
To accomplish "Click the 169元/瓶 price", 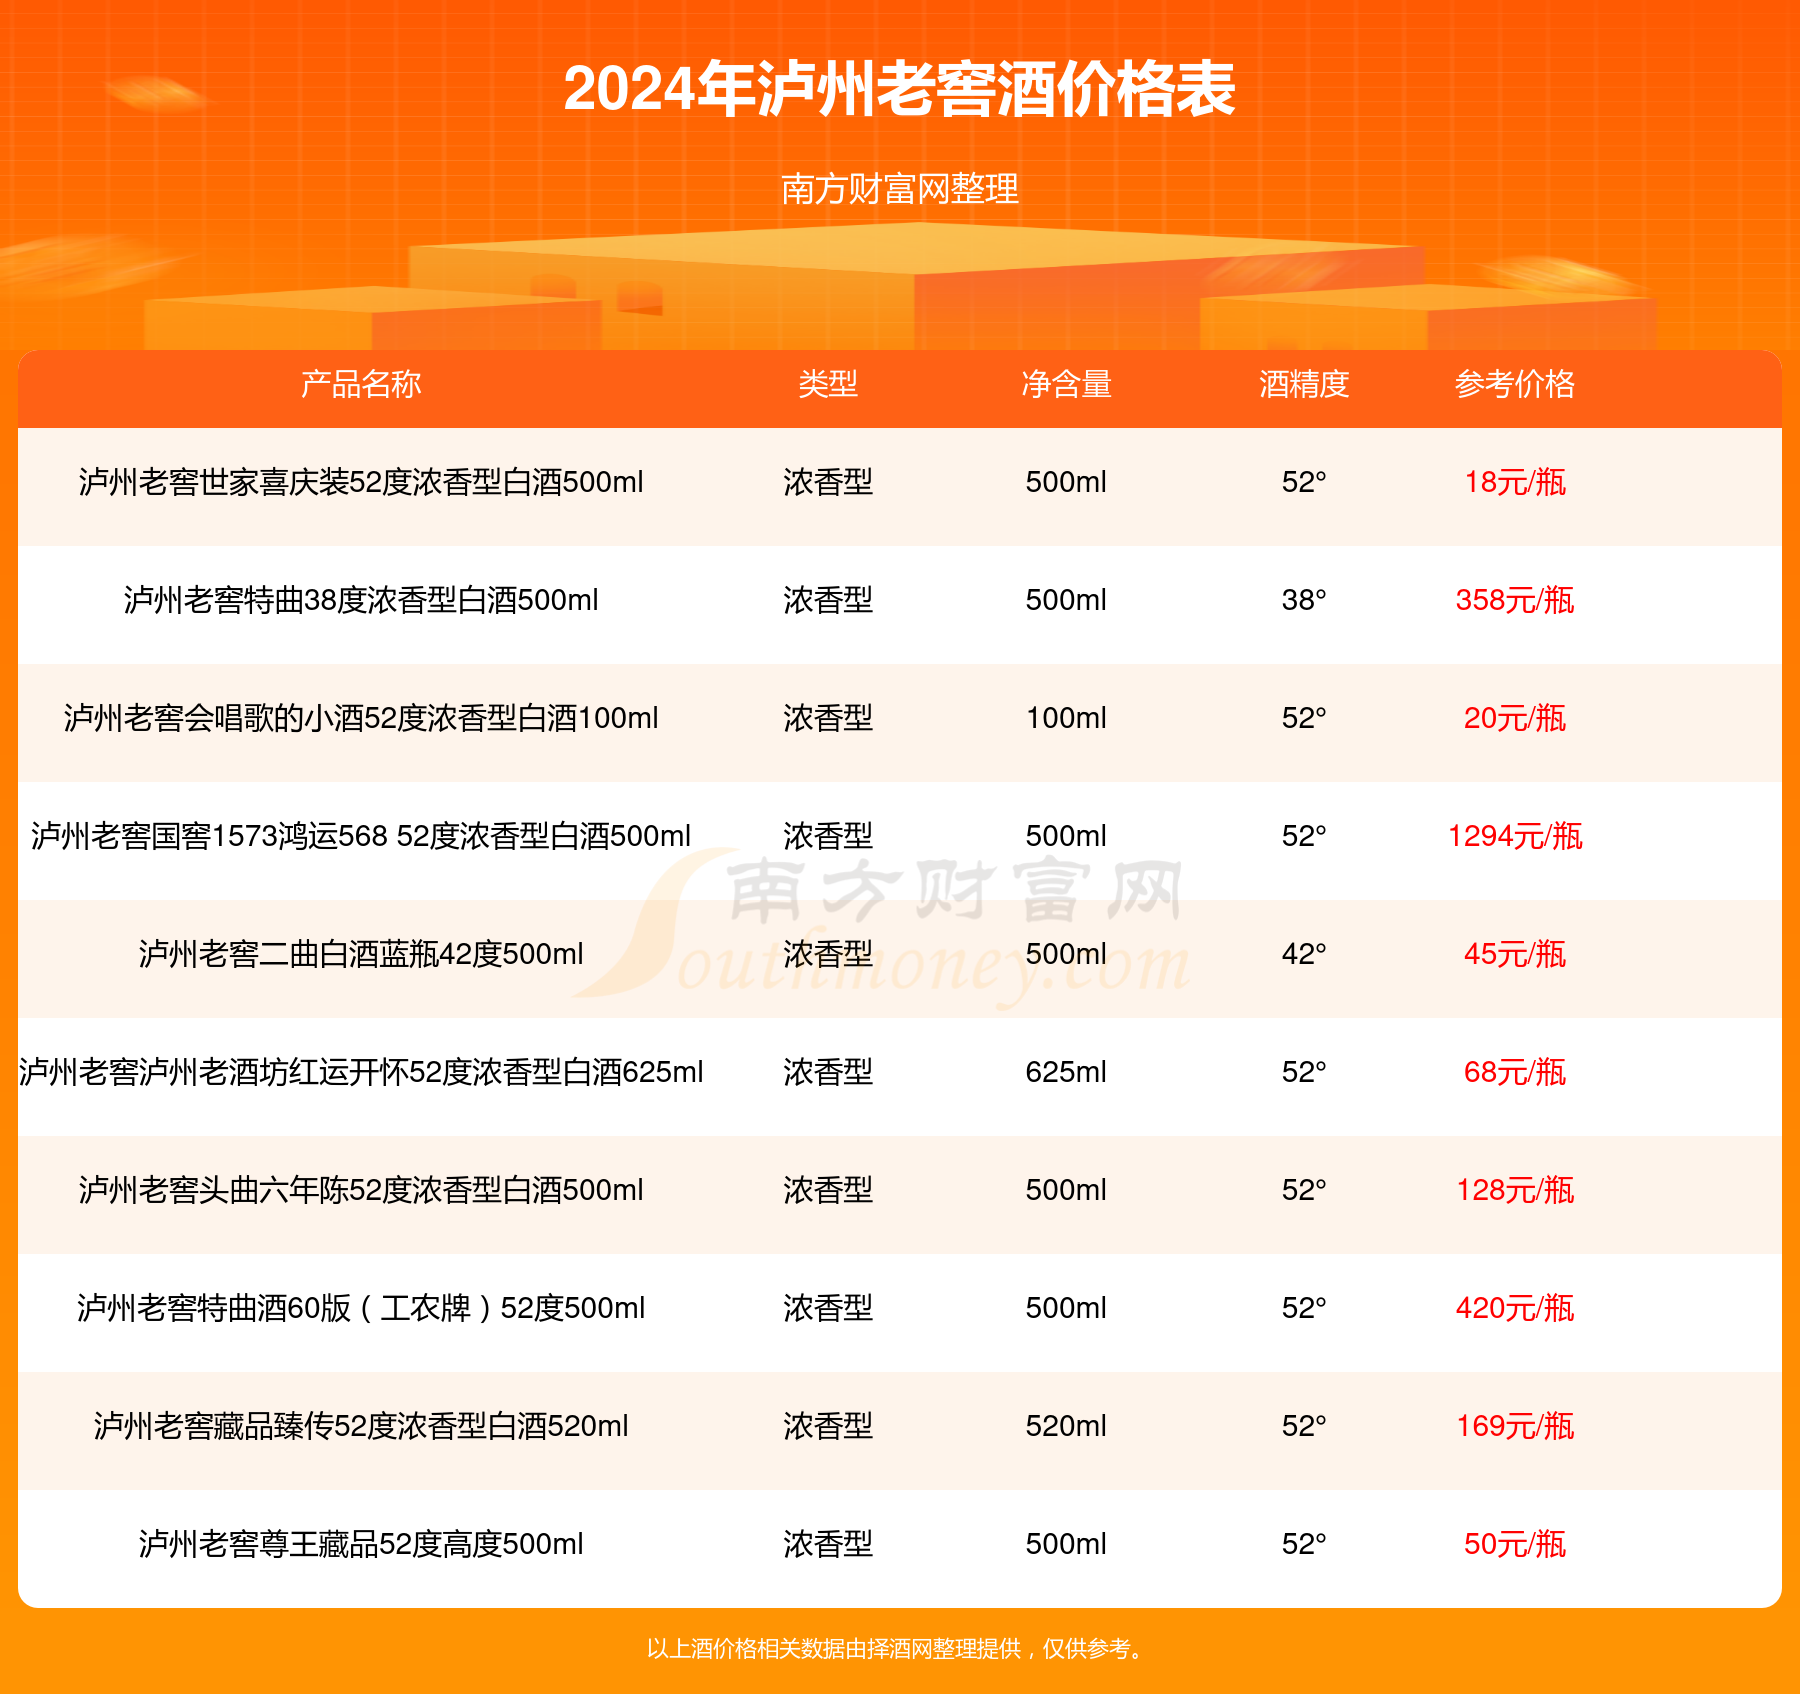I will (x=1515, y=1426).
